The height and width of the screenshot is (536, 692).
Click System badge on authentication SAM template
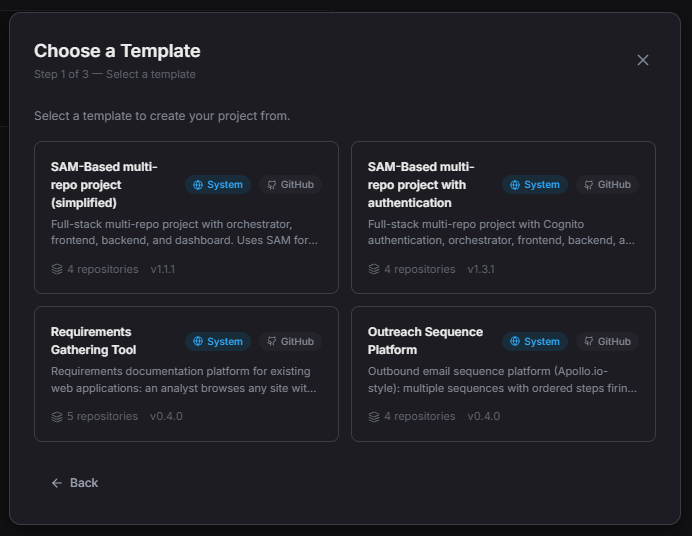[x=535, y=185]
